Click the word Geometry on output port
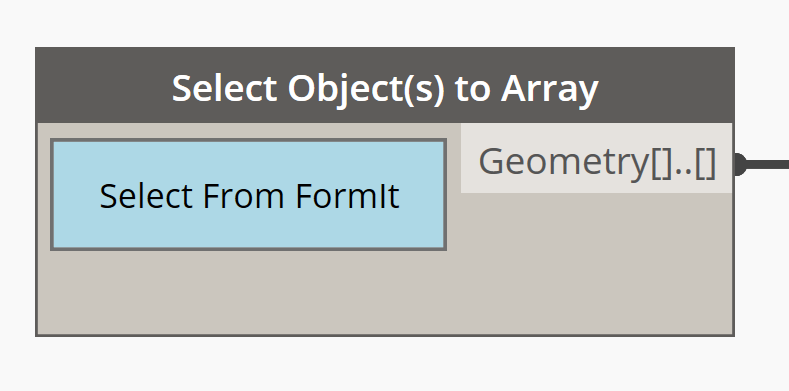Viewport: 789px width, 391px height. (x=564, y=163)
